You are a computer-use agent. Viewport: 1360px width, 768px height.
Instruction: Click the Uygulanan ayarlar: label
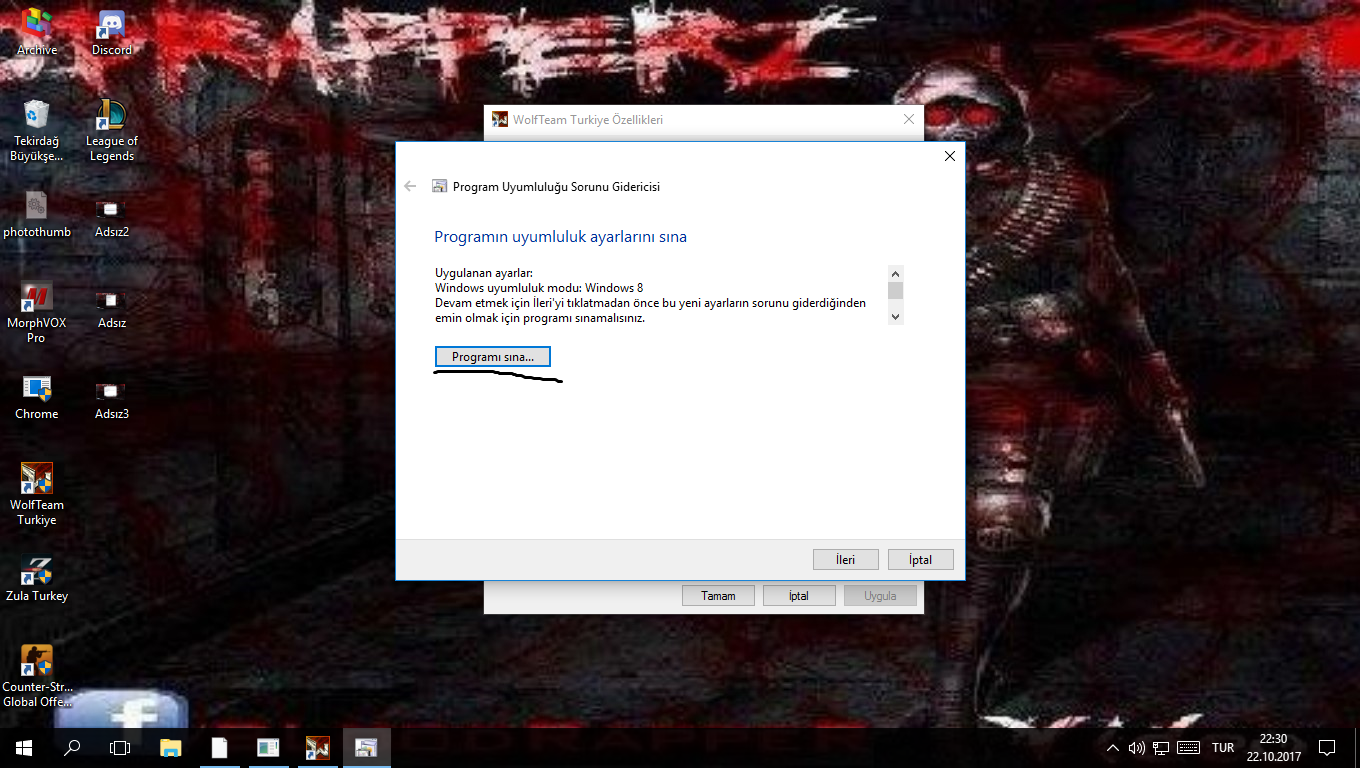(x=484, y=273)
